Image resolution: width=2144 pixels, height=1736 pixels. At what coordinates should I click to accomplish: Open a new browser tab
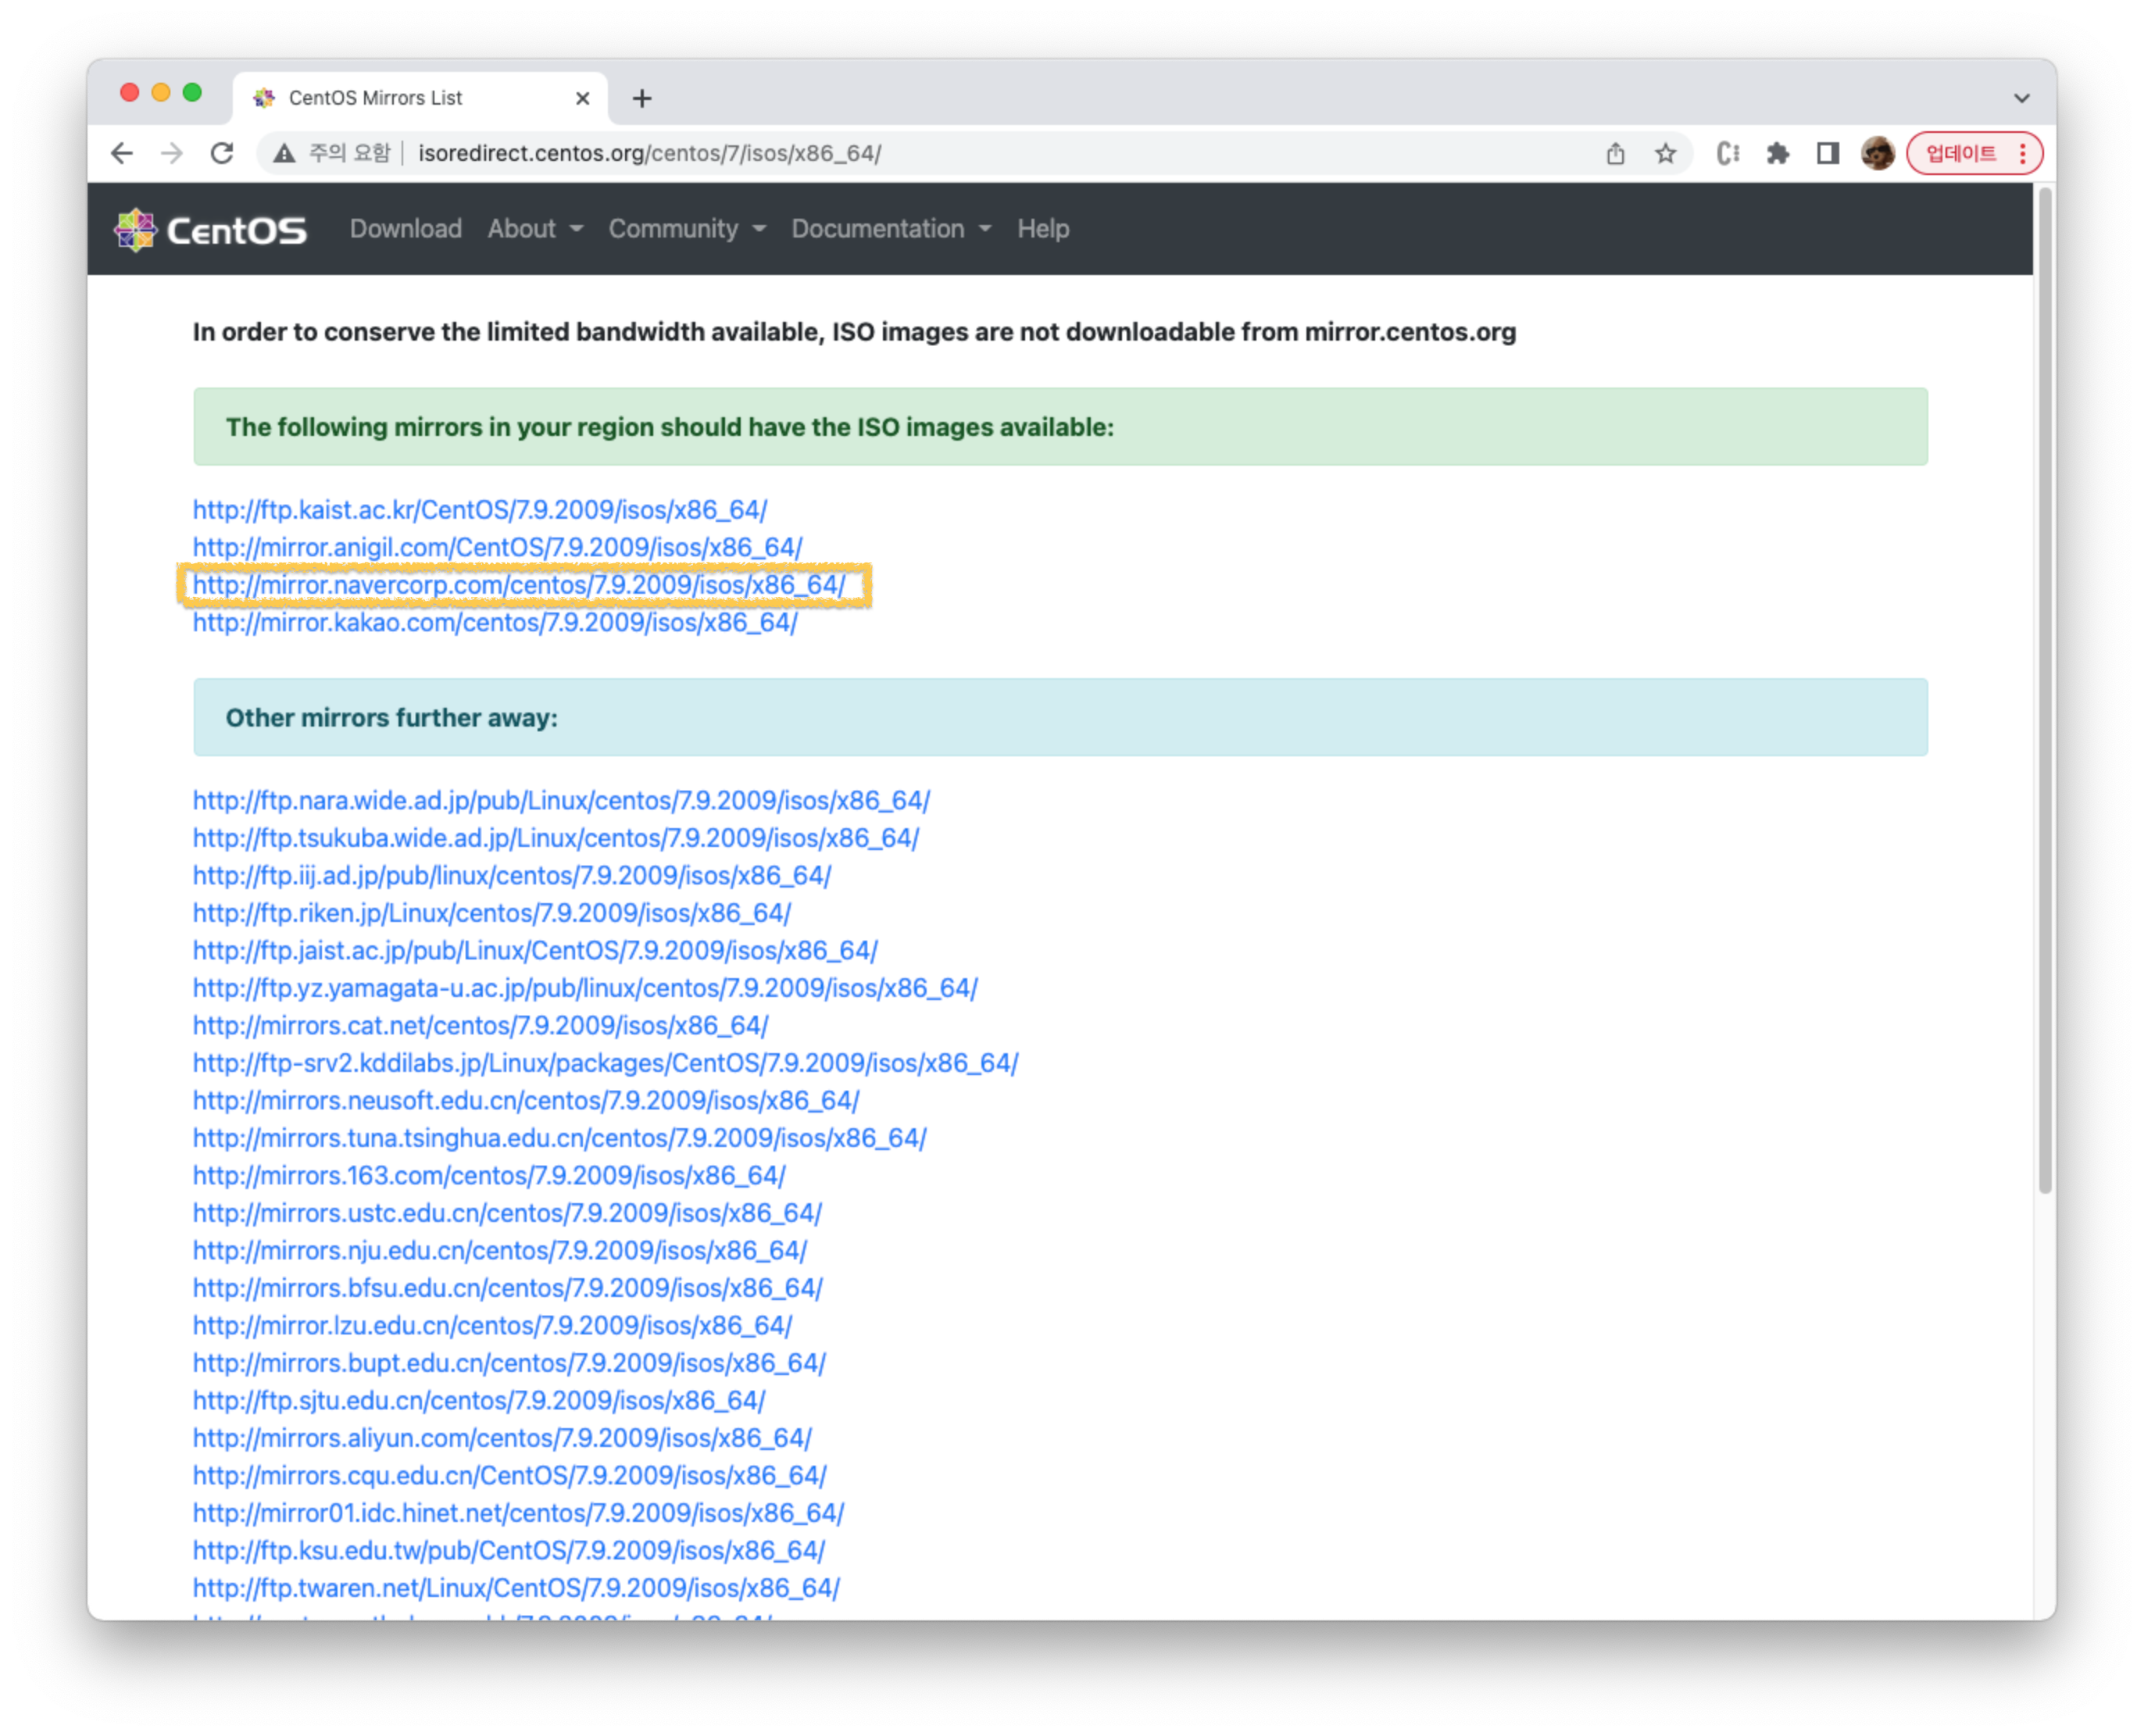642,98
